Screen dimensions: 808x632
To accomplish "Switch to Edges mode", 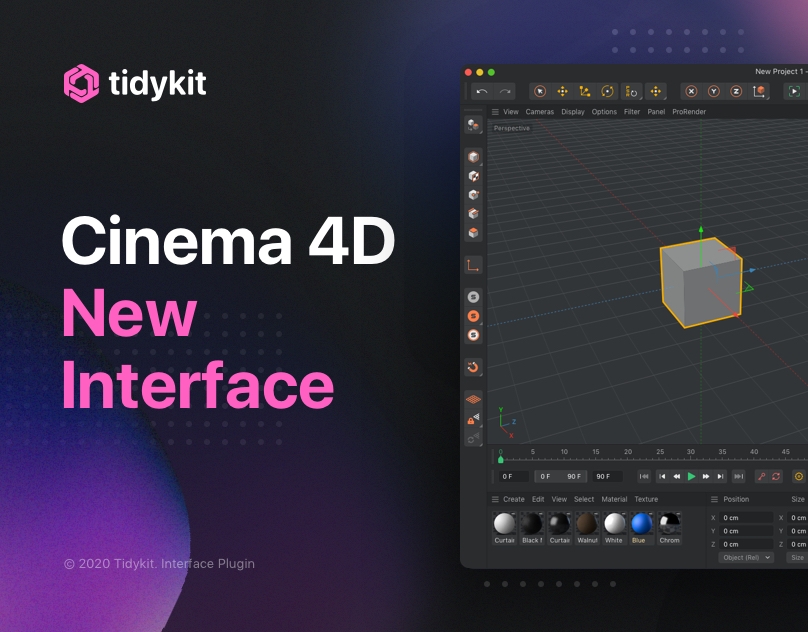I will click(473, 213).
